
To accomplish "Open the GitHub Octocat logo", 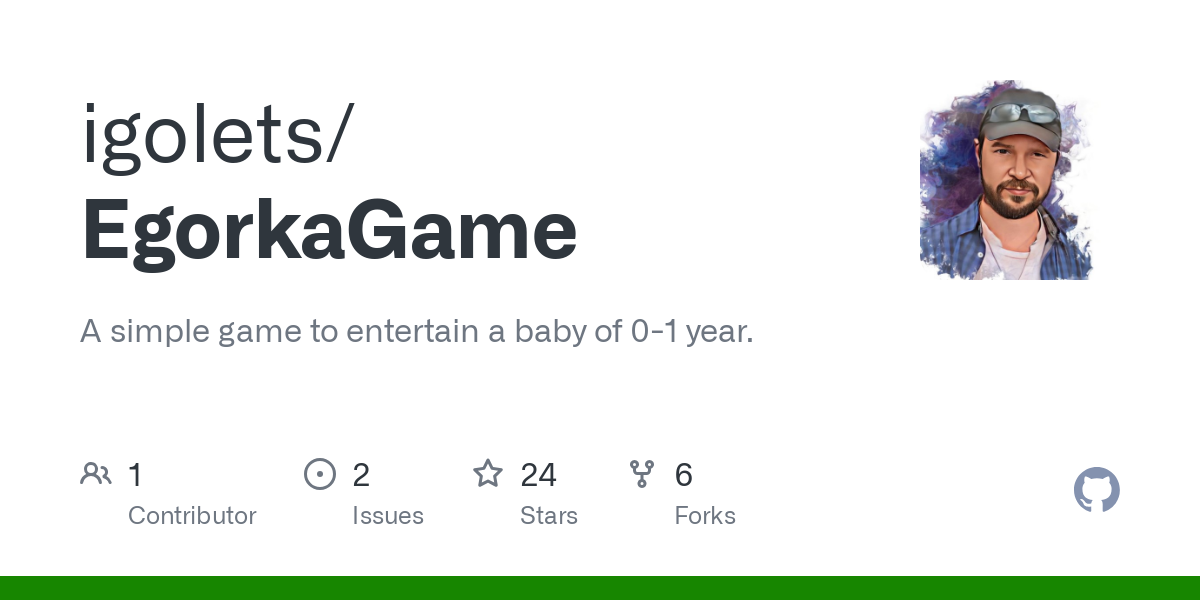I will coord(1096,490).
